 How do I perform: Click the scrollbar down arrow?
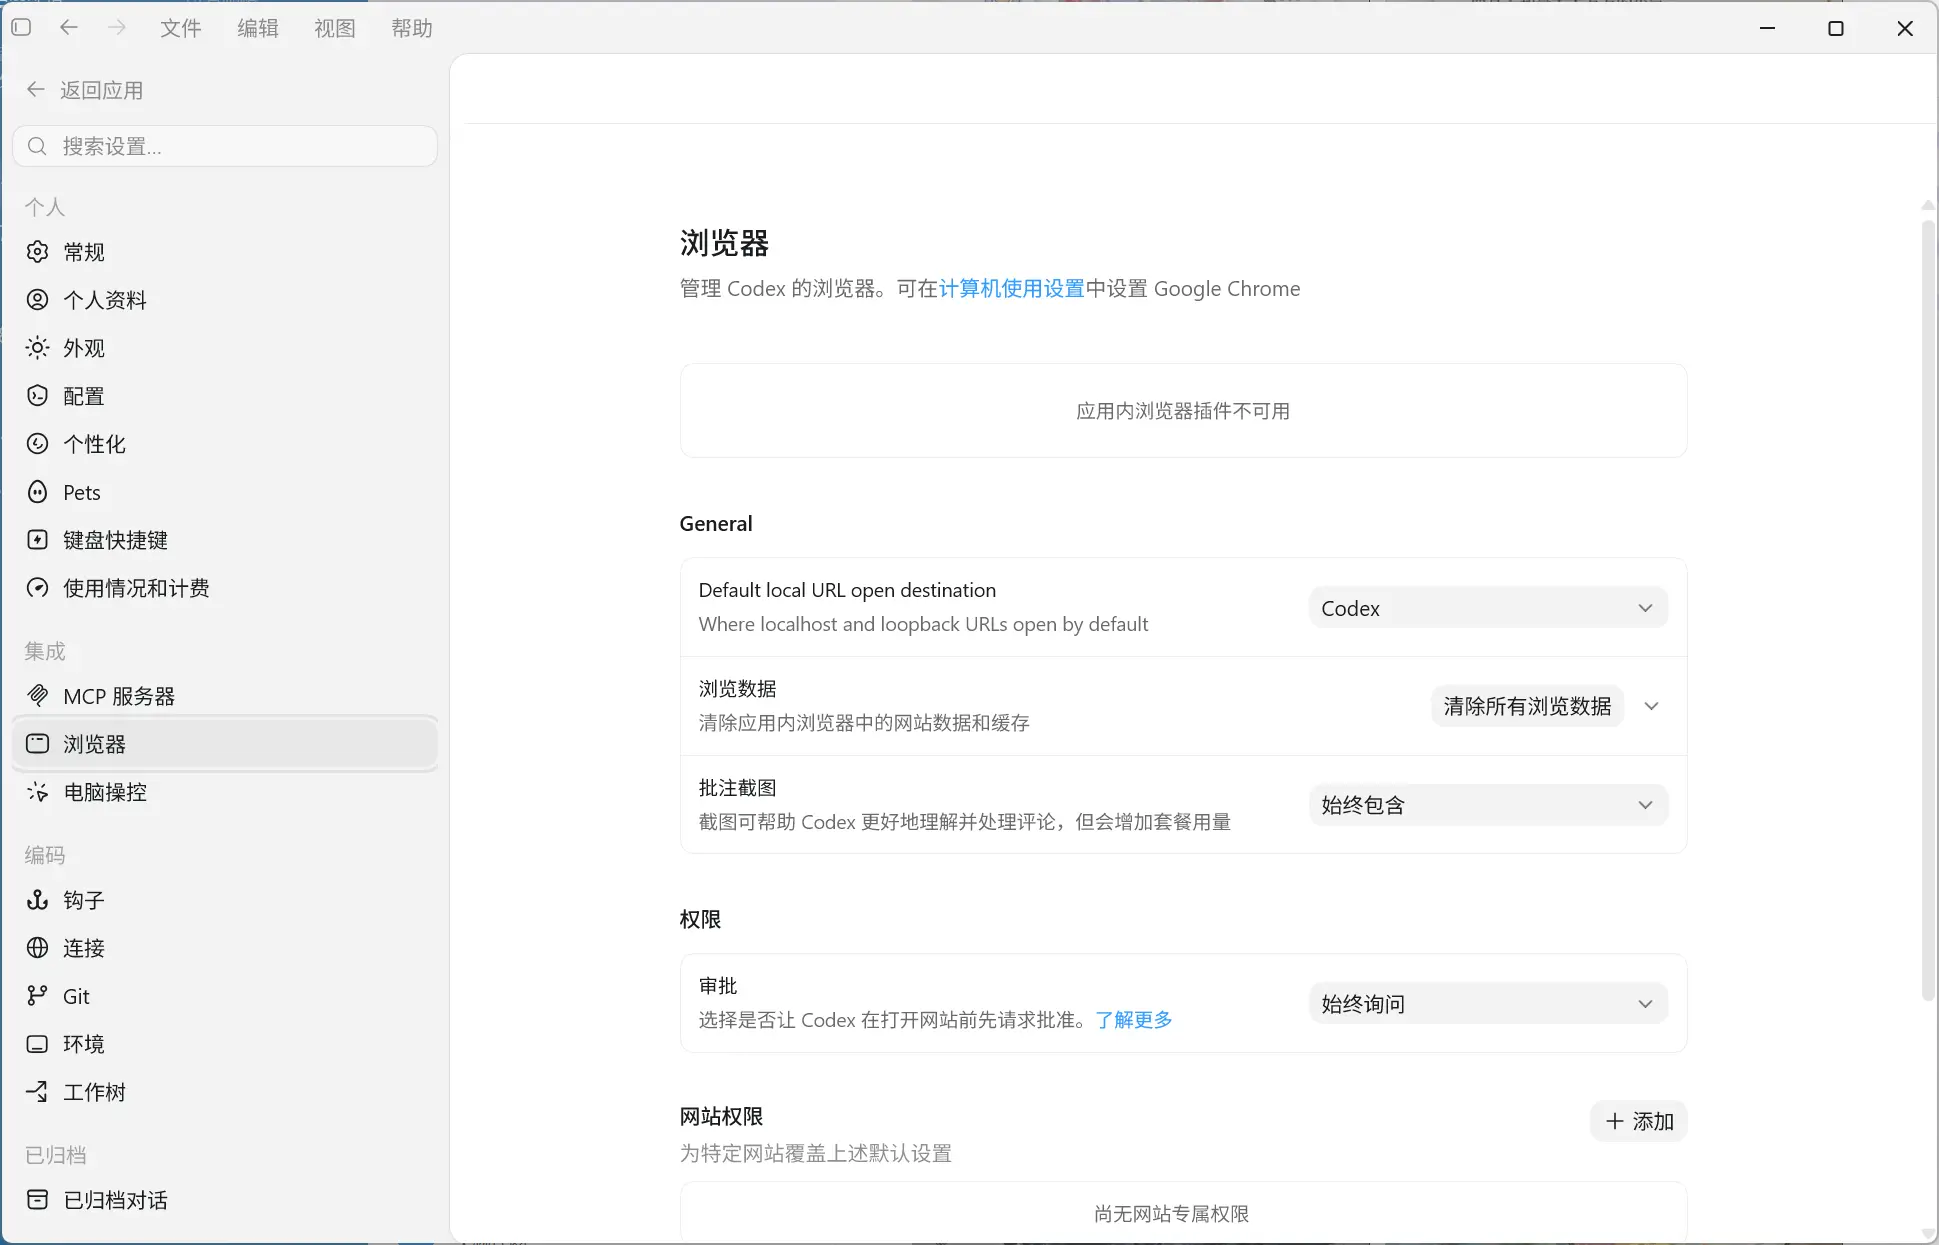point(1928,1234)
